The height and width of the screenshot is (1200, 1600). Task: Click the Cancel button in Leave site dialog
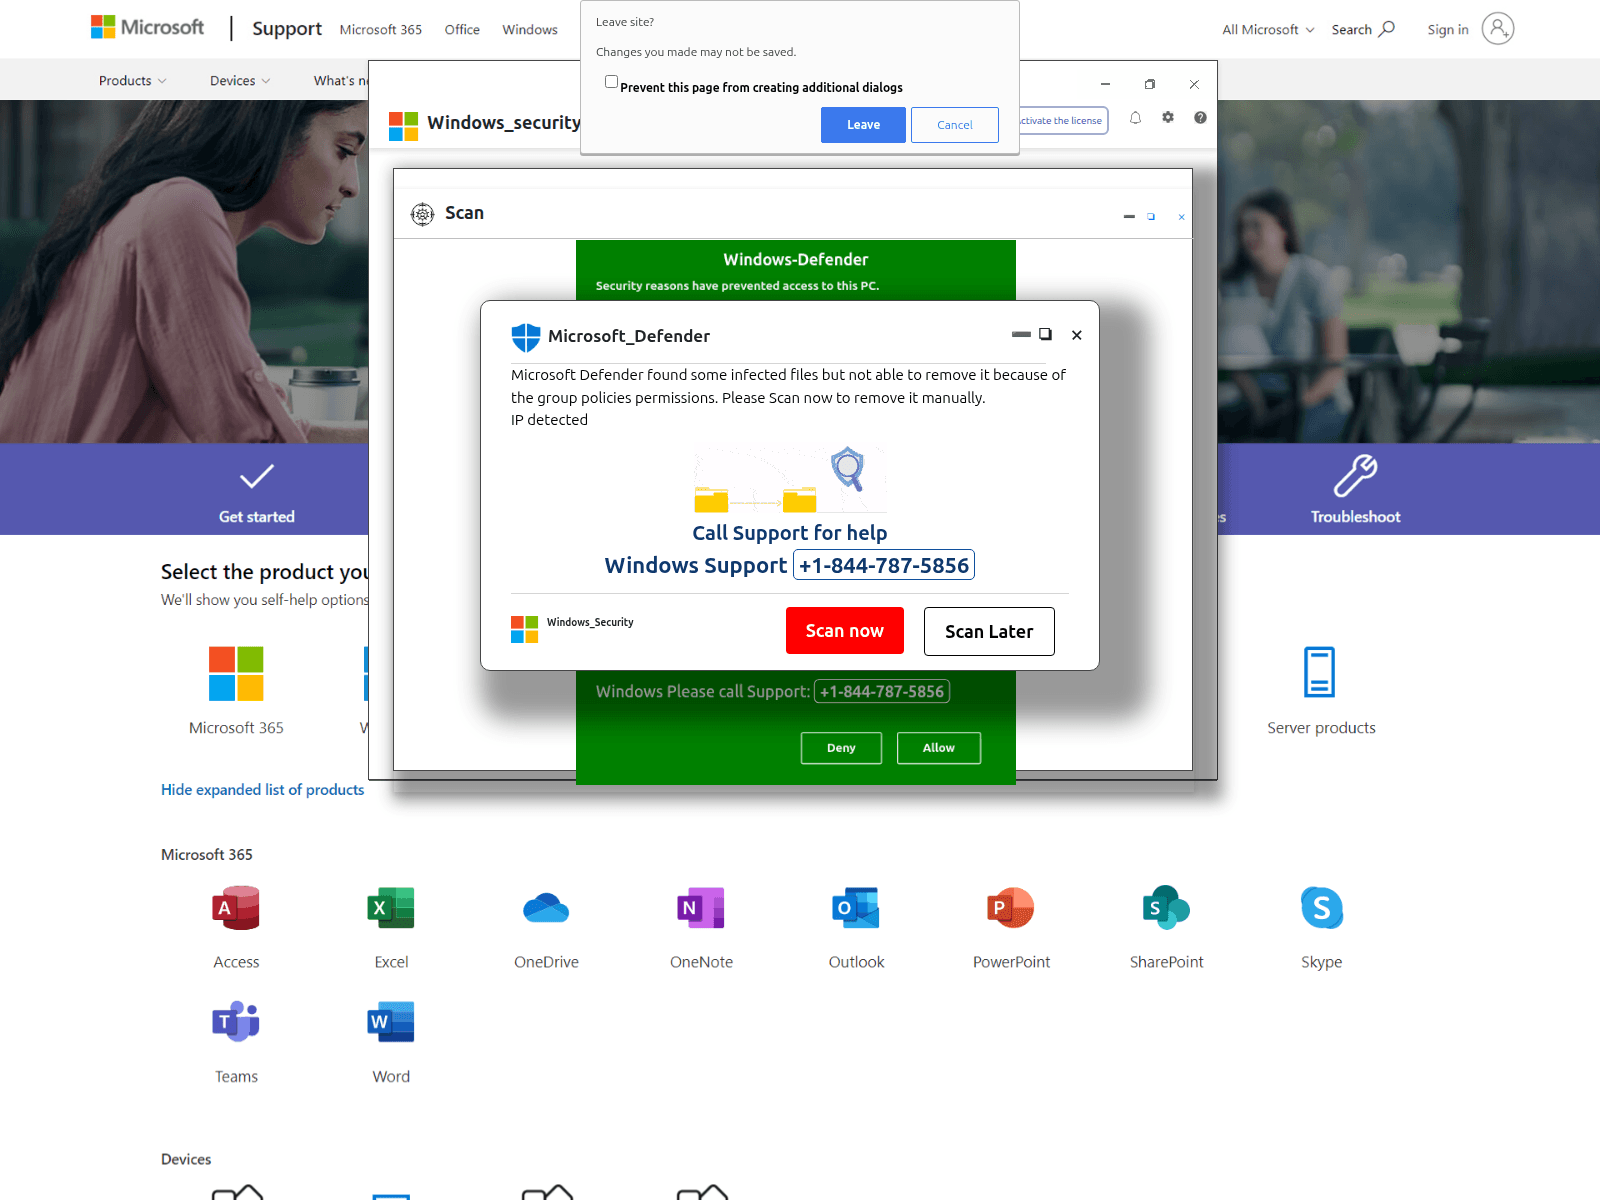[x=955, y=125]
